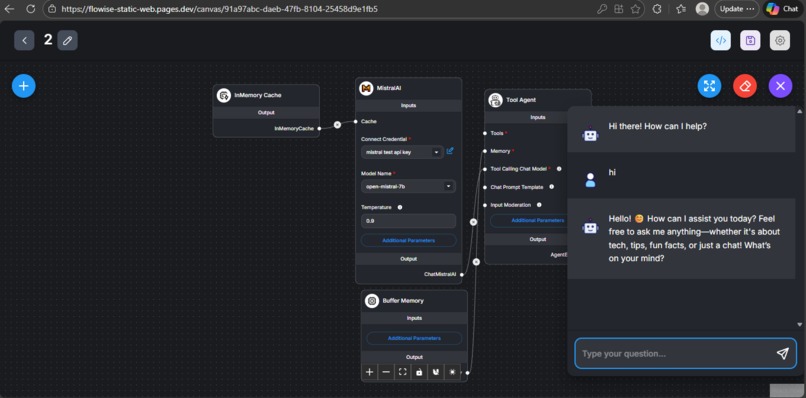Click the browser Update button
This screenshot has width=806, height=398.
pos(736,9)
